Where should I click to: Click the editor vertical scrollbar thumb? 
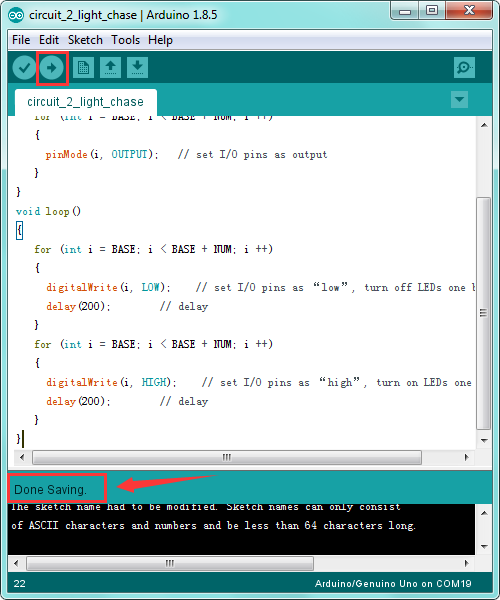pyautogui.click(x=484, y=313)
